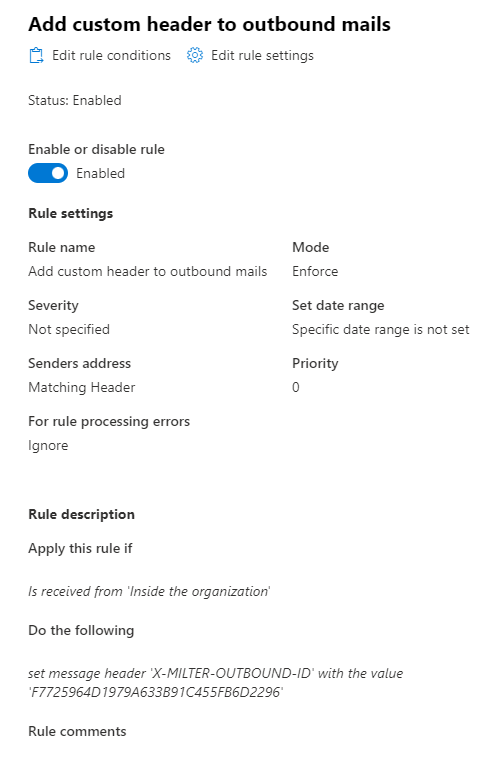Click the rule name value under Rule name

(147, 271)
